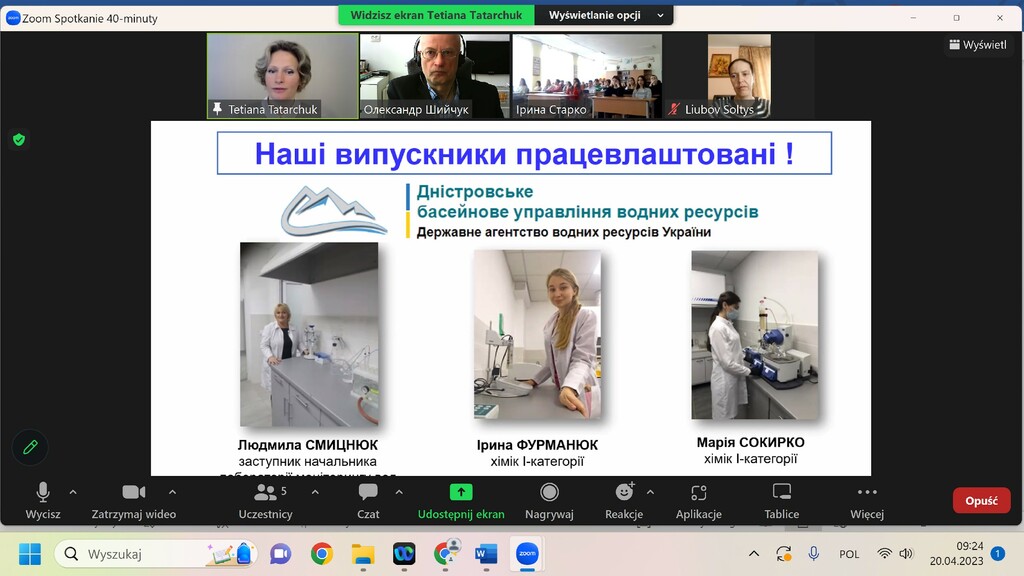Open Windows Start menu
Viewport: 1024px width, 576px height.
coord(29,554)
